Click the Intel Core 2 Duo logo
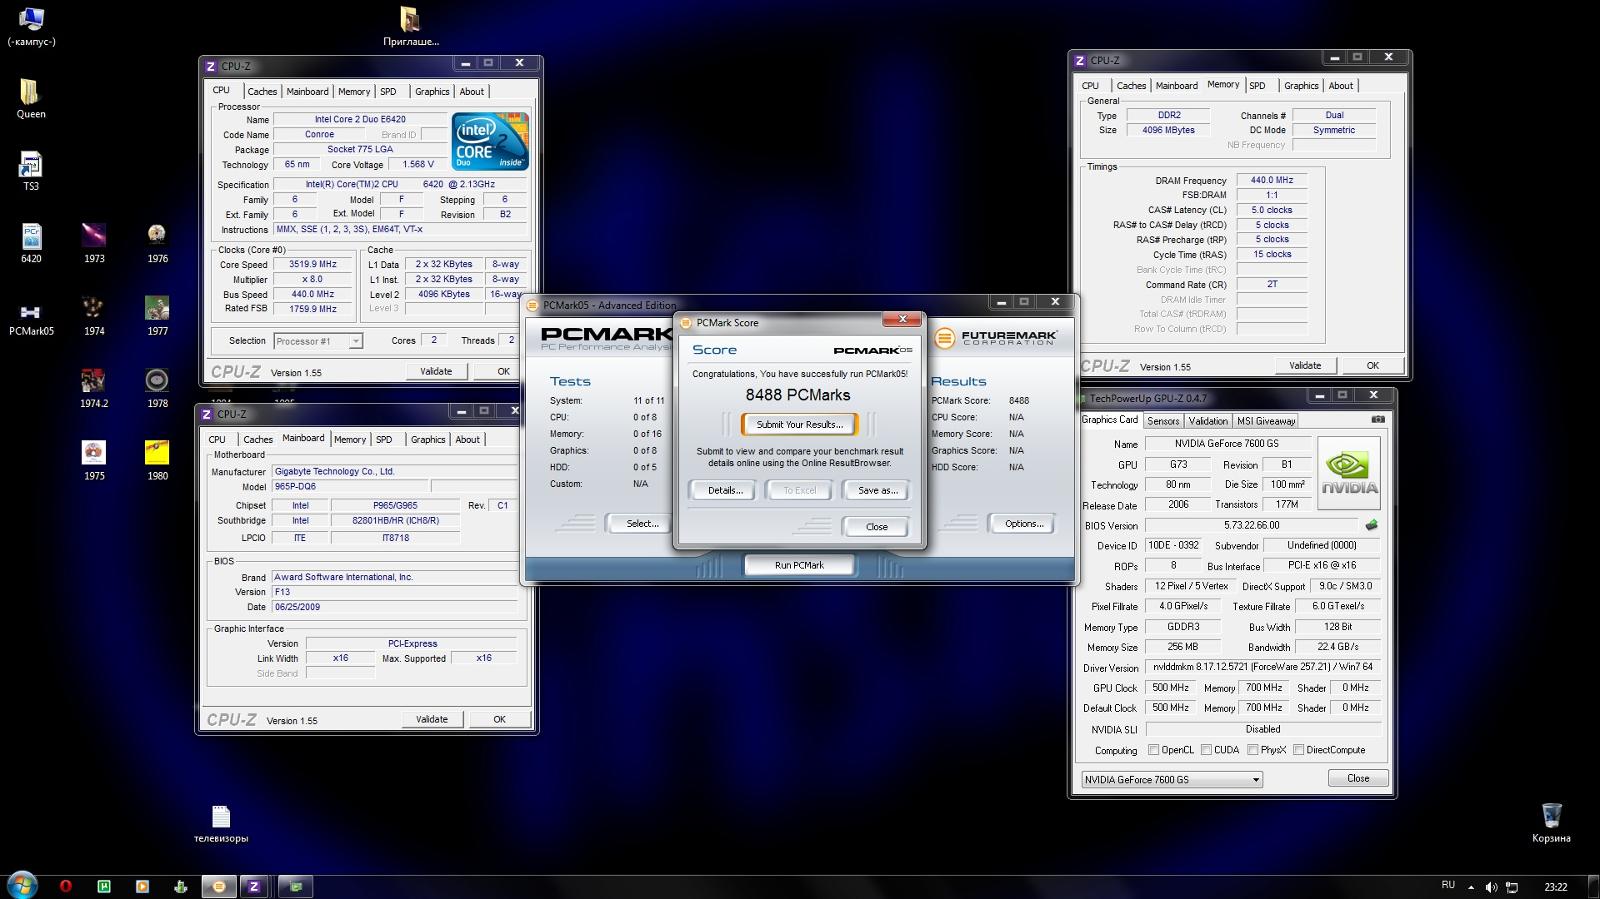 490,141
